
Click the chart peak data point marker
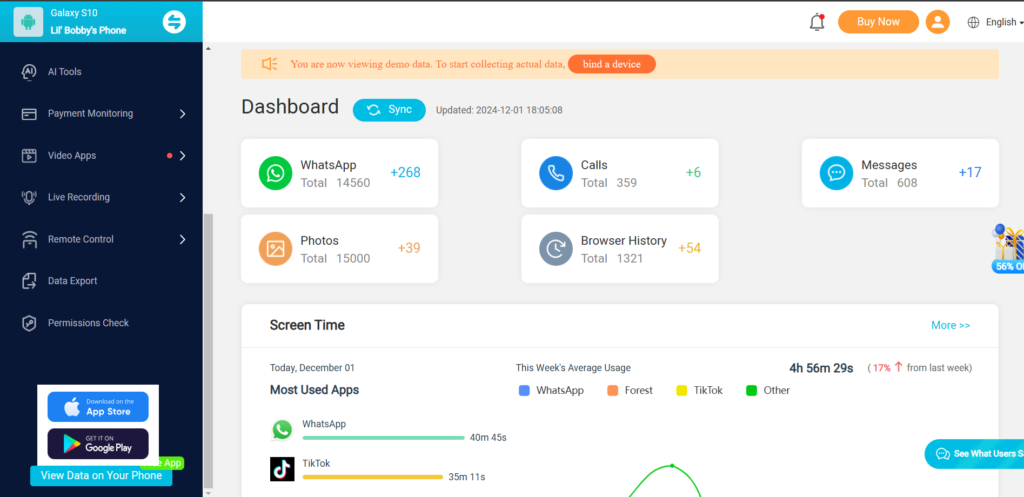672,466
